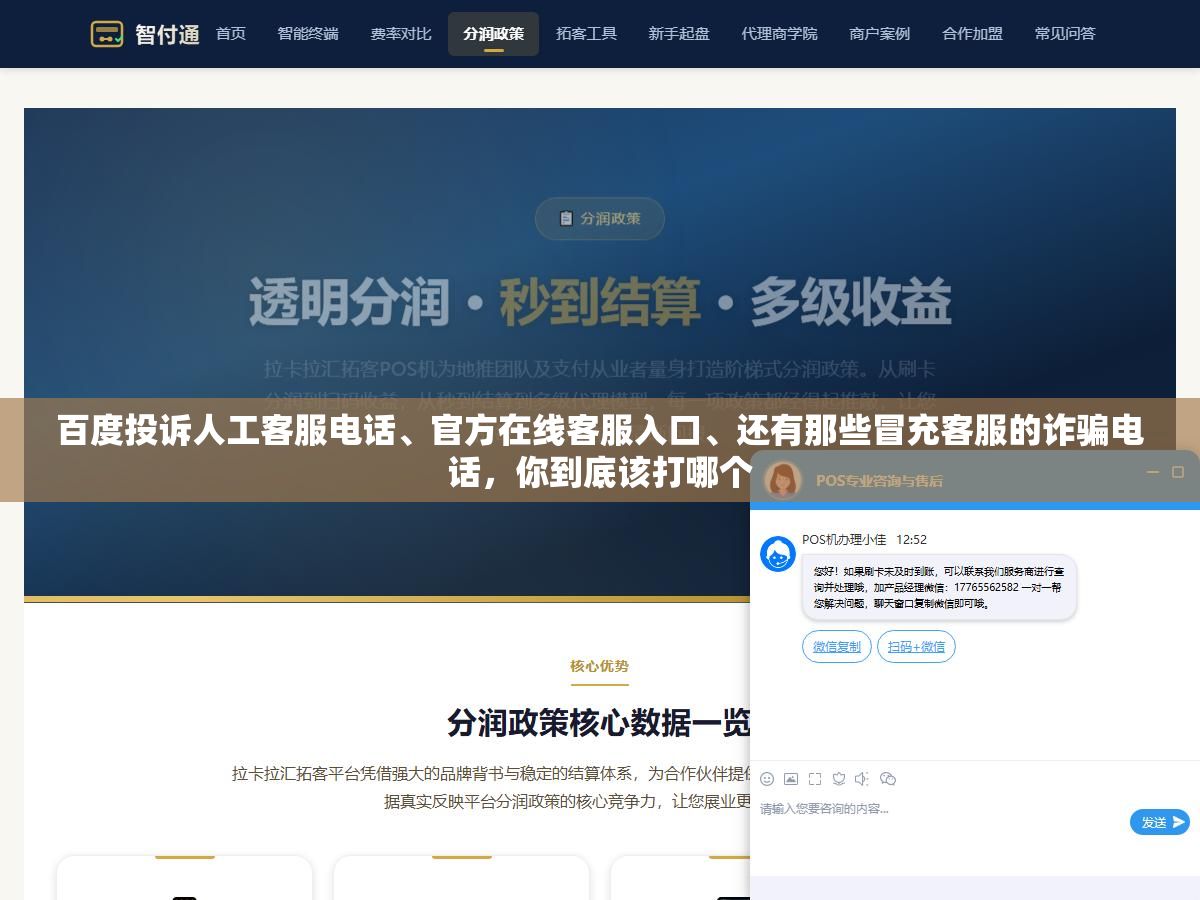Minimize the POS chat window
The height and width of the screenshot is (900, 1200).
(1153, 472)
